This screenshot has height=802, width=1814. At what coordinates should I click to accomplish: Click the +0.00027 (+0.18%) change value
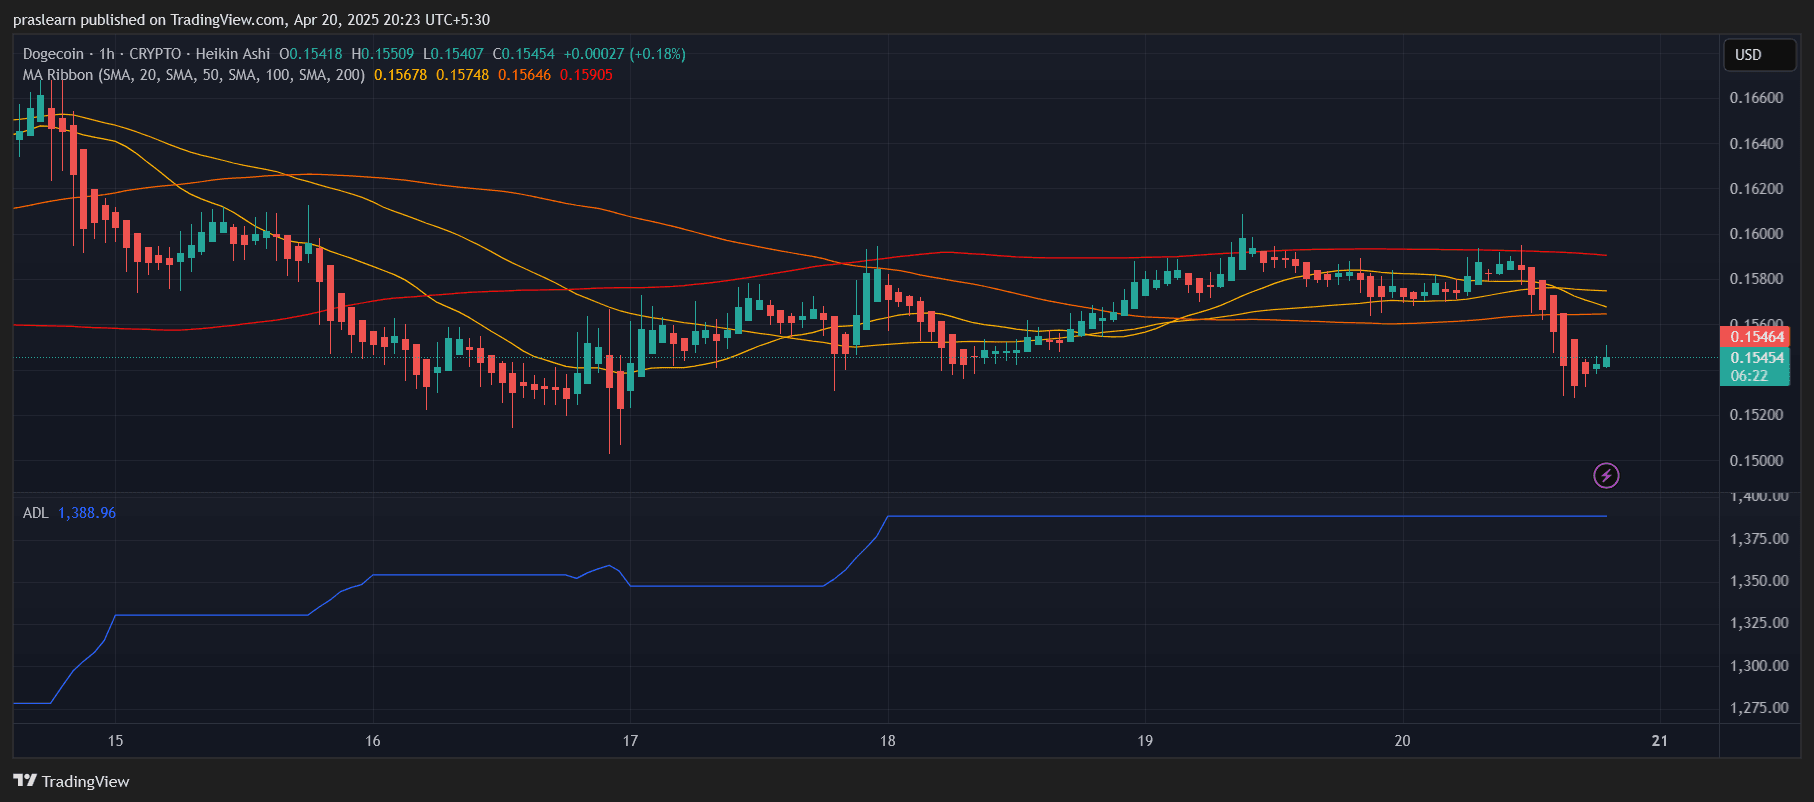point(625,54)
